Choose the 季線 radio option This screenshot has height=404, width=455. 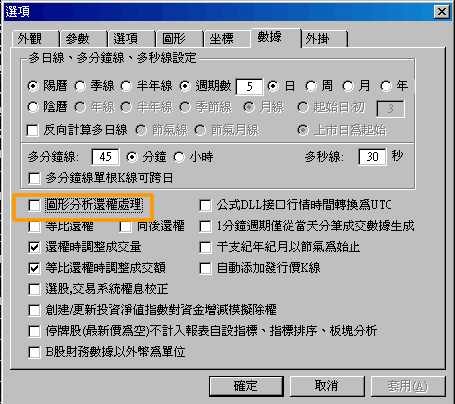(80, 86)
